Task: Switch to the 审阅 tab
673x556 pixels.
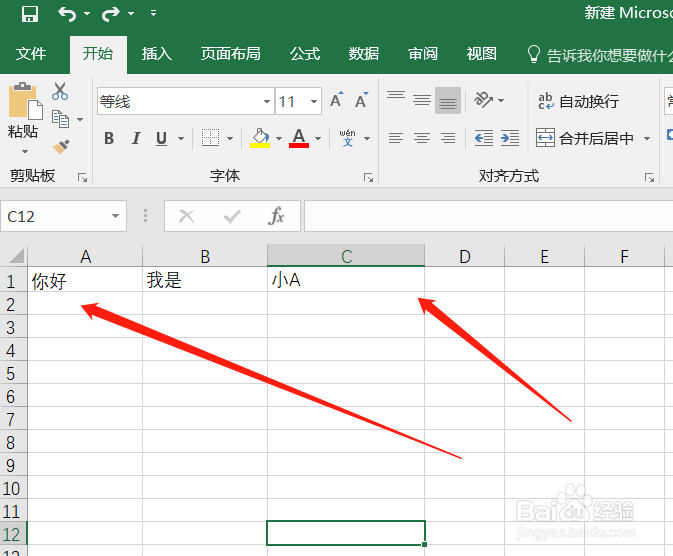Action: tap(423, 54)
